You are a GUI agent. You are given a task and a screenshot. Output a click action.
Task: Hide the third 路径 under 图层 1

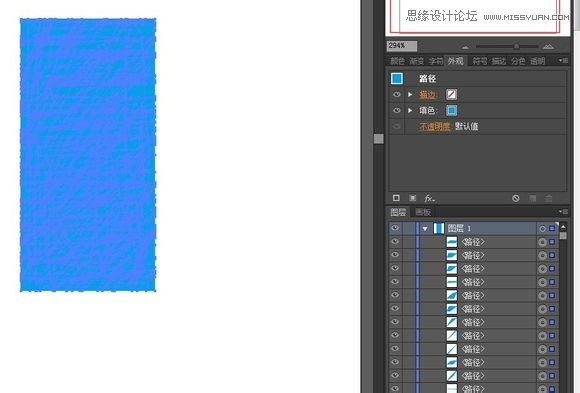(395, 268)
